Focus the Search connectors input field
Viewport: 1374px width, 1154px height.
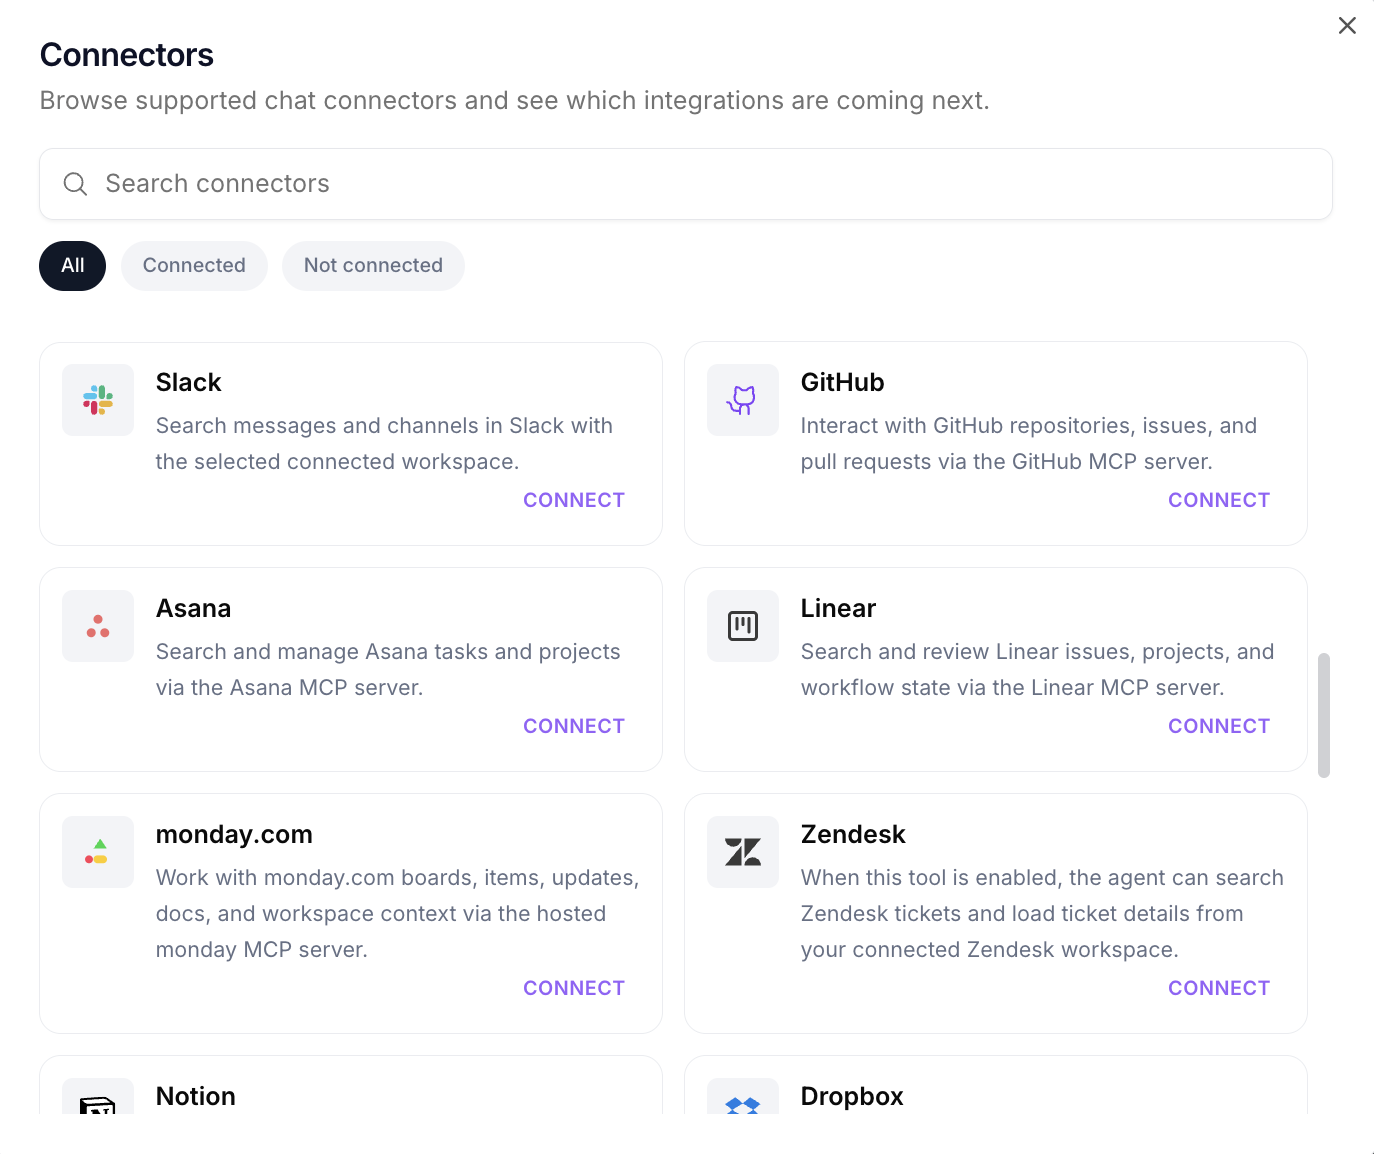700,184
